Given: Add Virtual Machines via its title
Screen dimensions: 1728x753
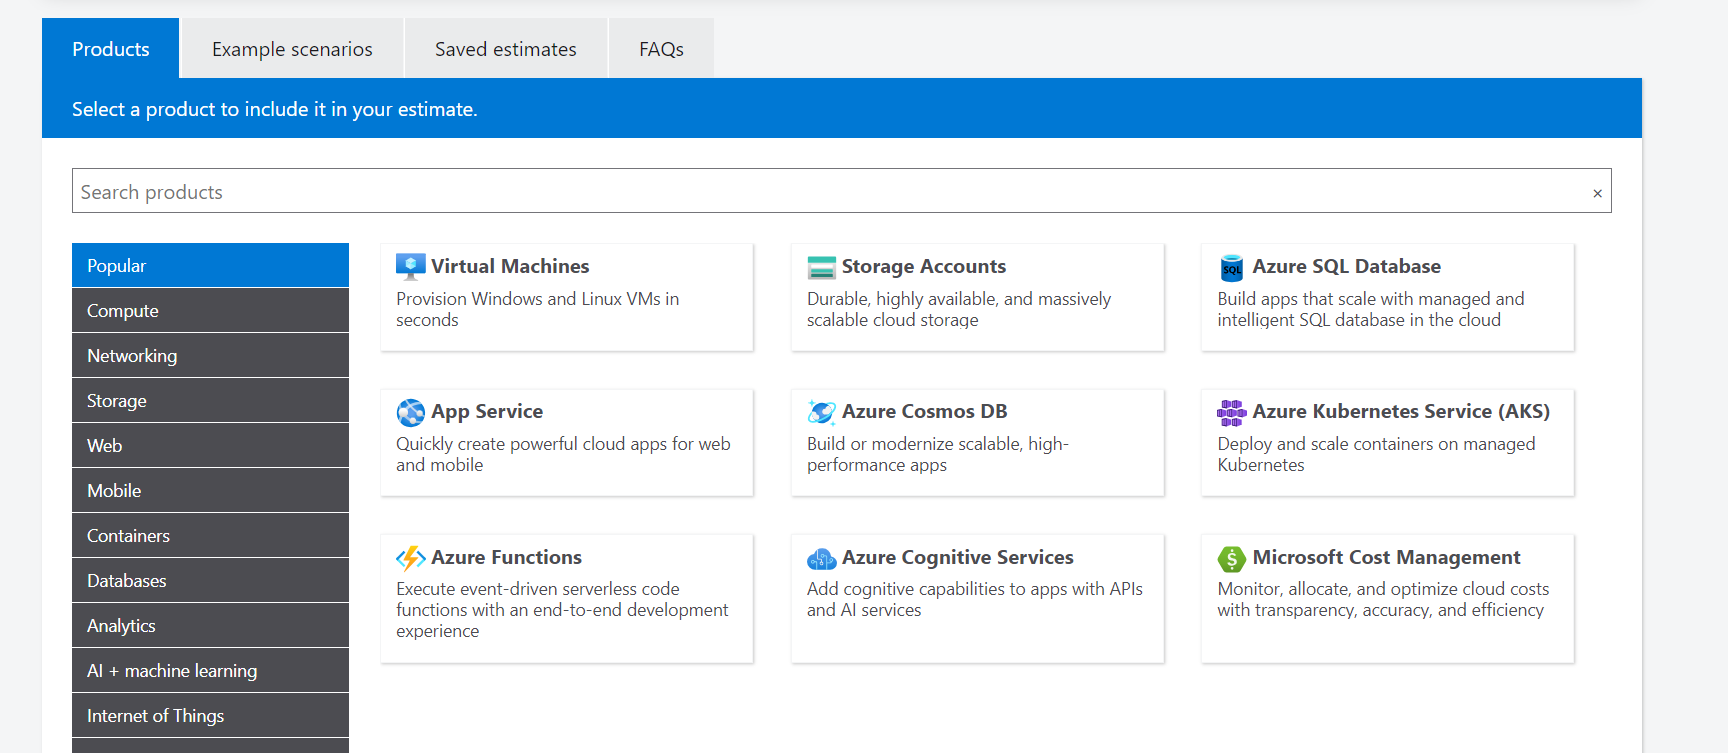Looking at the screenshot, I should pyautogui.click(x=510, y=266).
